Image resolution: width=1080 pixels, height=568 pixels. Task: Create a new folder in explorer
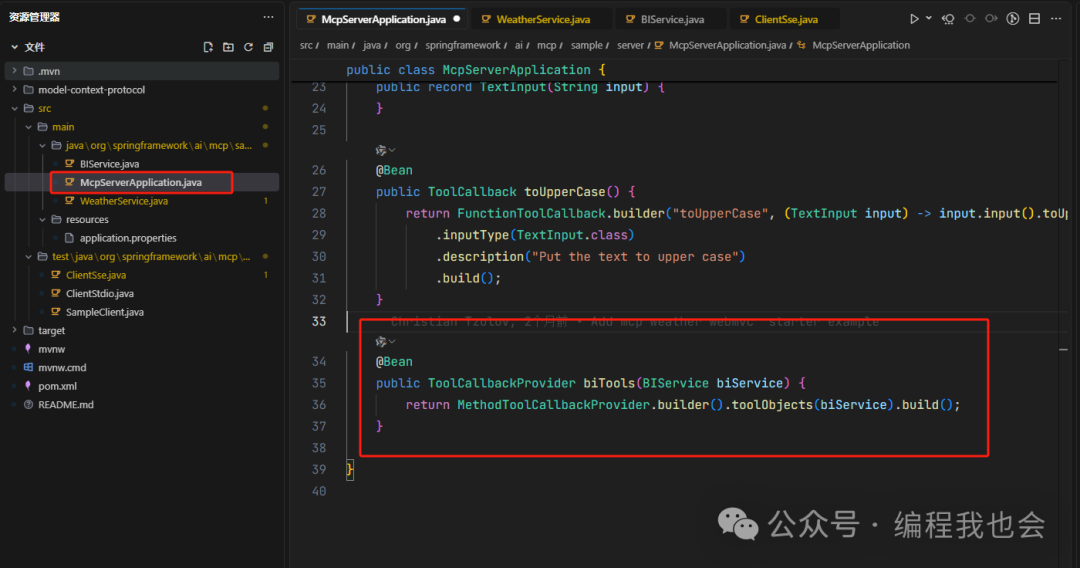click(x=228, y=47)
